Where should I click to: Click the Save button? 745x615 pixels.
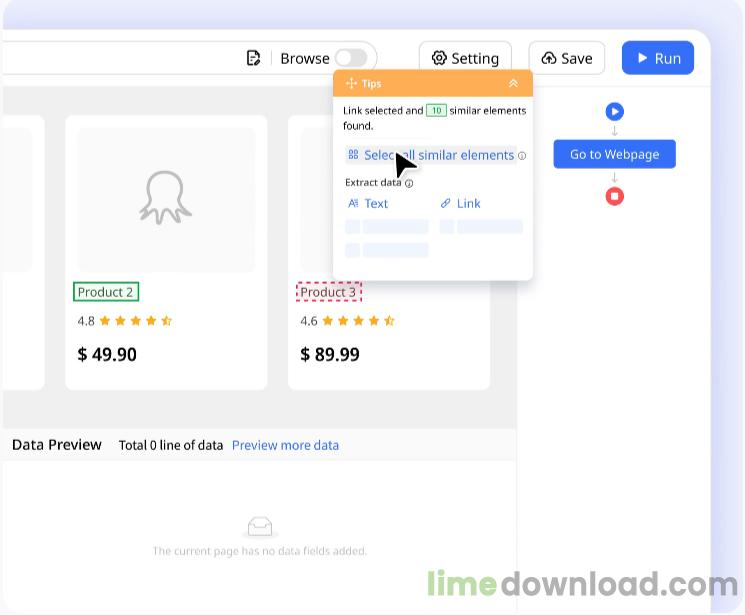point(567,58)
